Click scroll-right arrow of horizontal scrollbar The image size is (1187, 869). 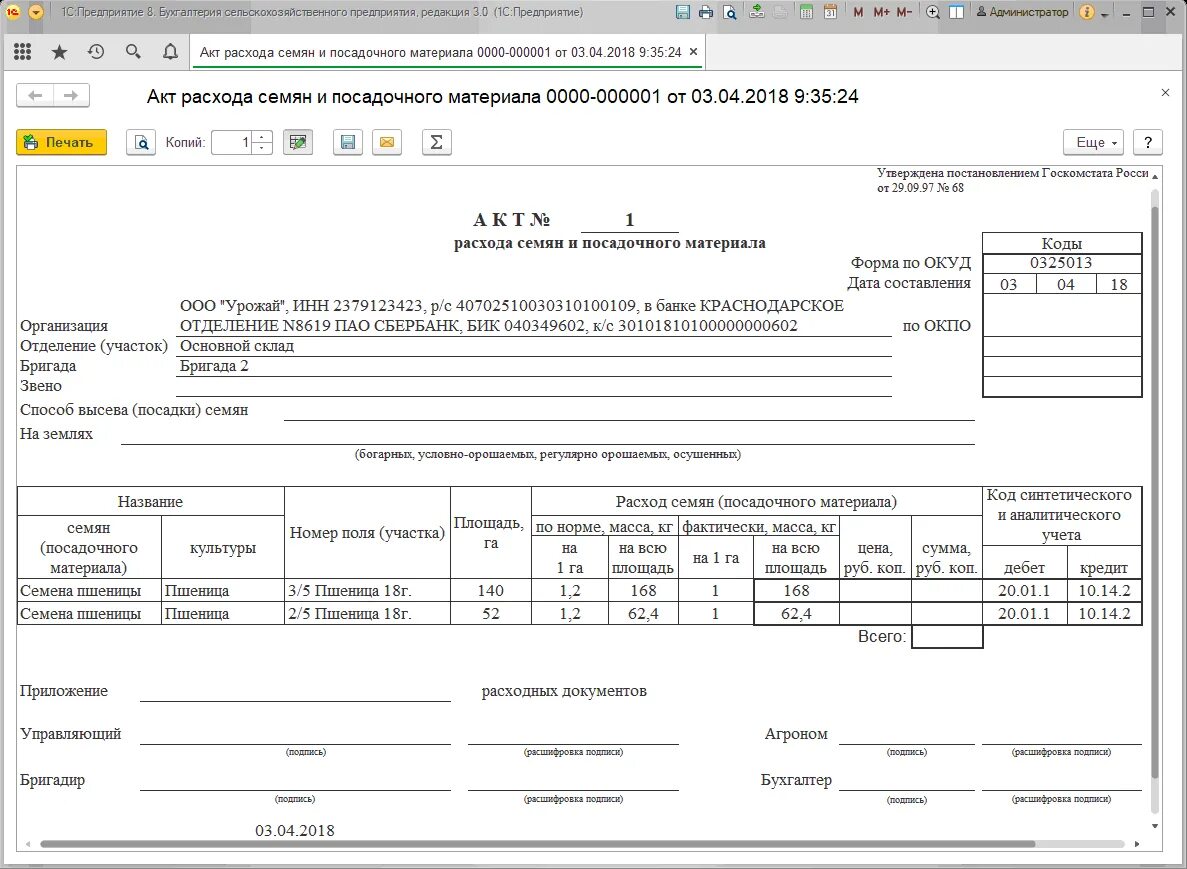click(x=1137, y=843)
